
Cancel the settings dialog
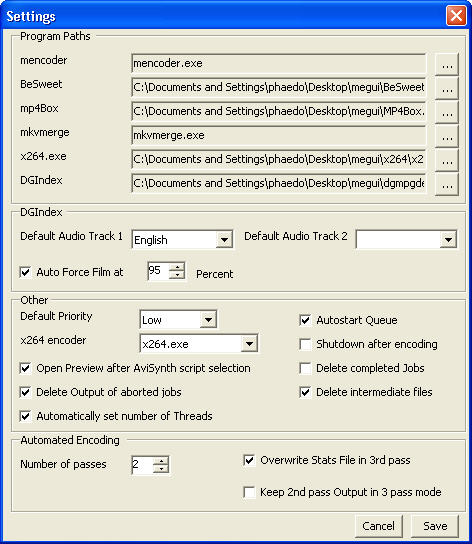coord(379,526)
